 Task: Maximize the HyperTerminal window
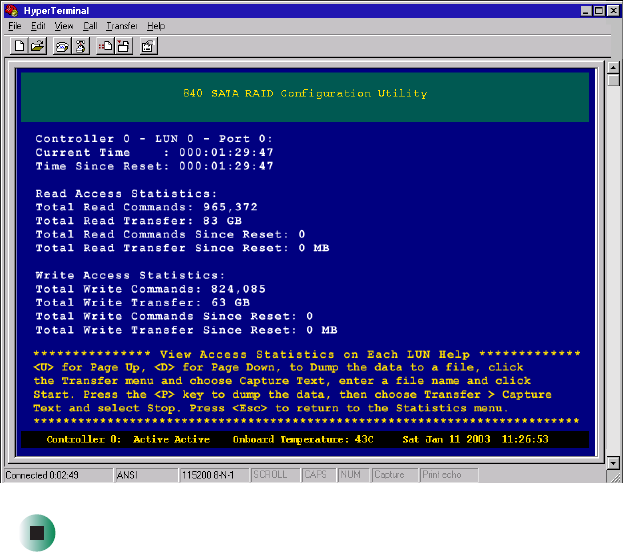(x=599, y=11)
